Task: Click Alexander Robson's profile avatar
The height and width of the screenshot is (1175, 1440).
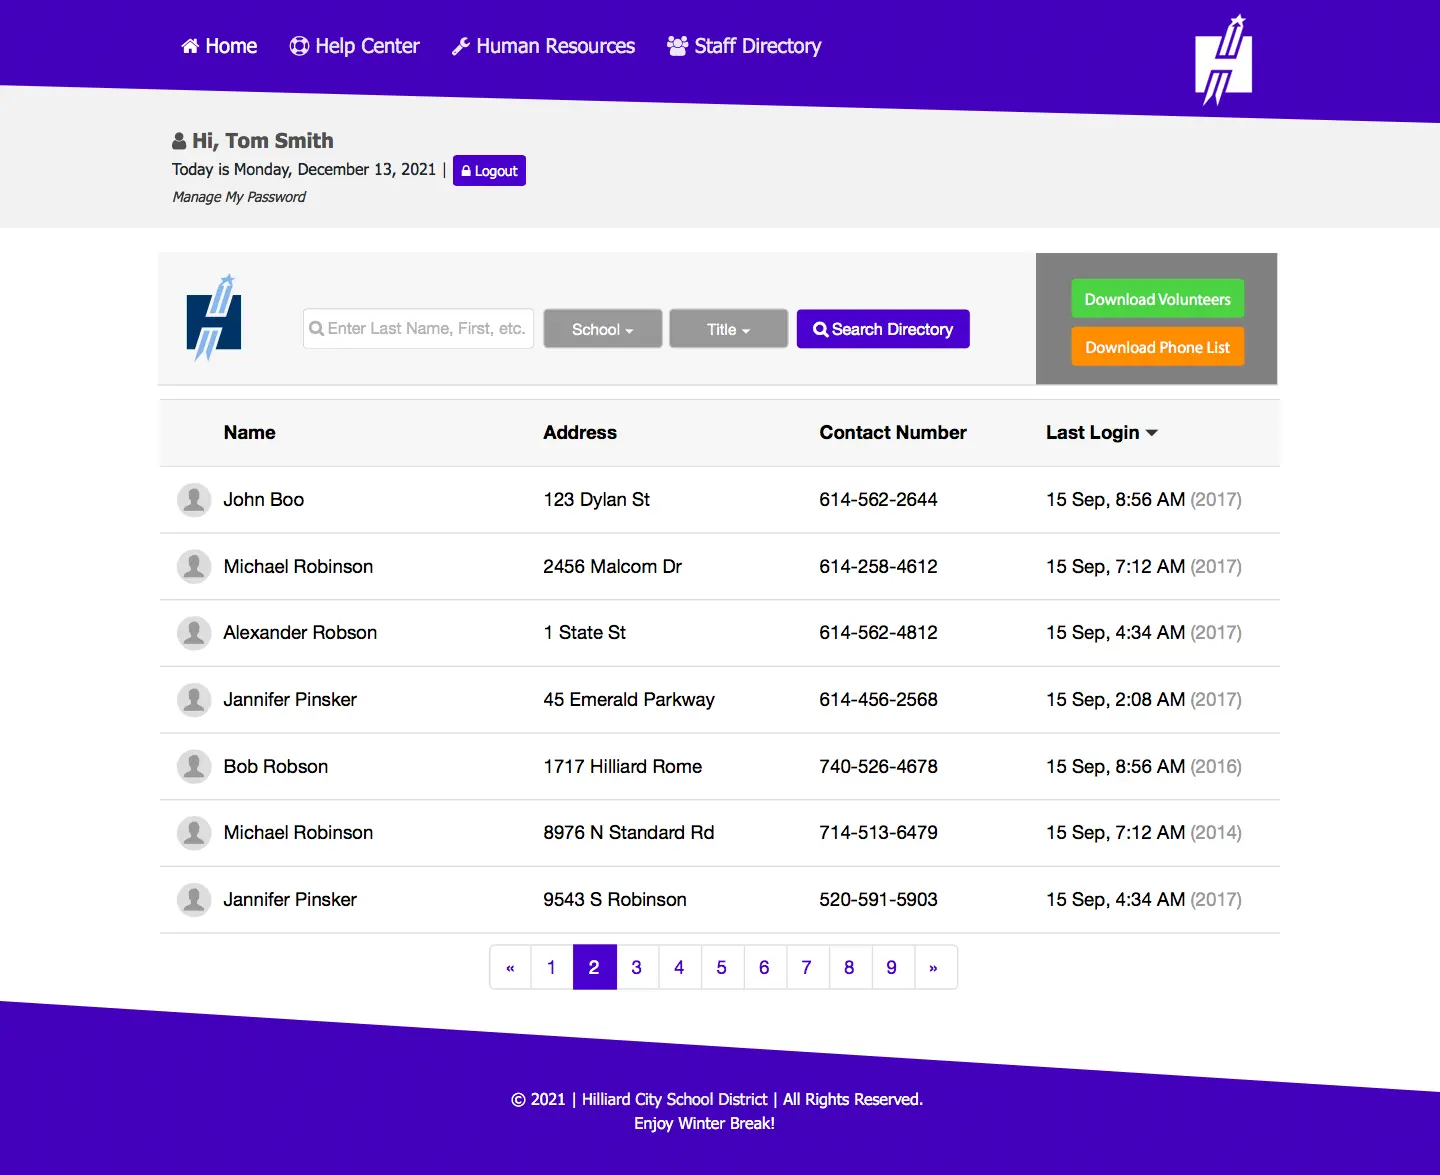Action: point(194,633)
